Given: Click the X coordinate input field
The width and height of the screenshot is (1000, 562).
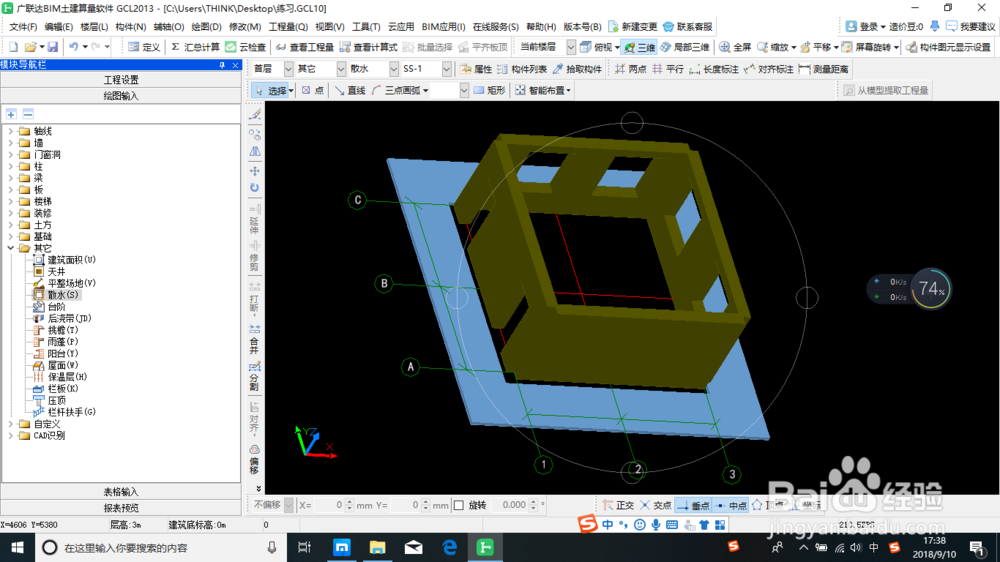Looking at the screenshot, I should (330, 505).
